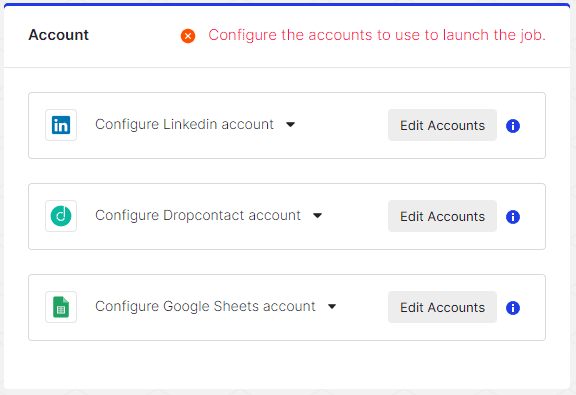Expand Configure Linkedin account dropdown arrow
Viewport: 576px width, 395px height.
[x=290, y=125]
